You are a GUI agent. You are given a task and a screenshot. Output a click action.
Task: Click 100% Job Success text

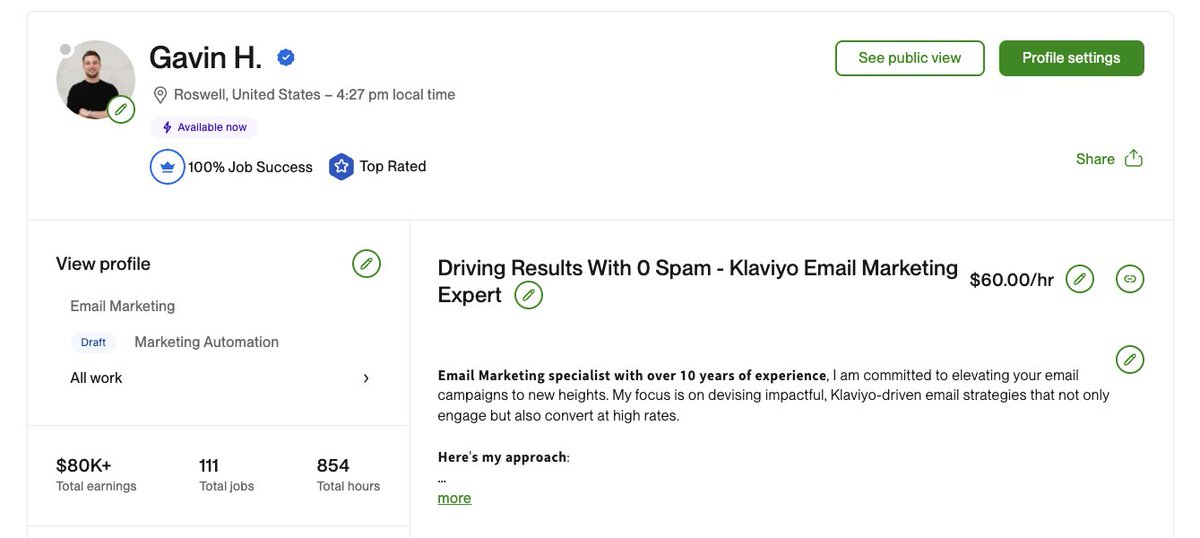pyautogui.click(x=250, y=167)
